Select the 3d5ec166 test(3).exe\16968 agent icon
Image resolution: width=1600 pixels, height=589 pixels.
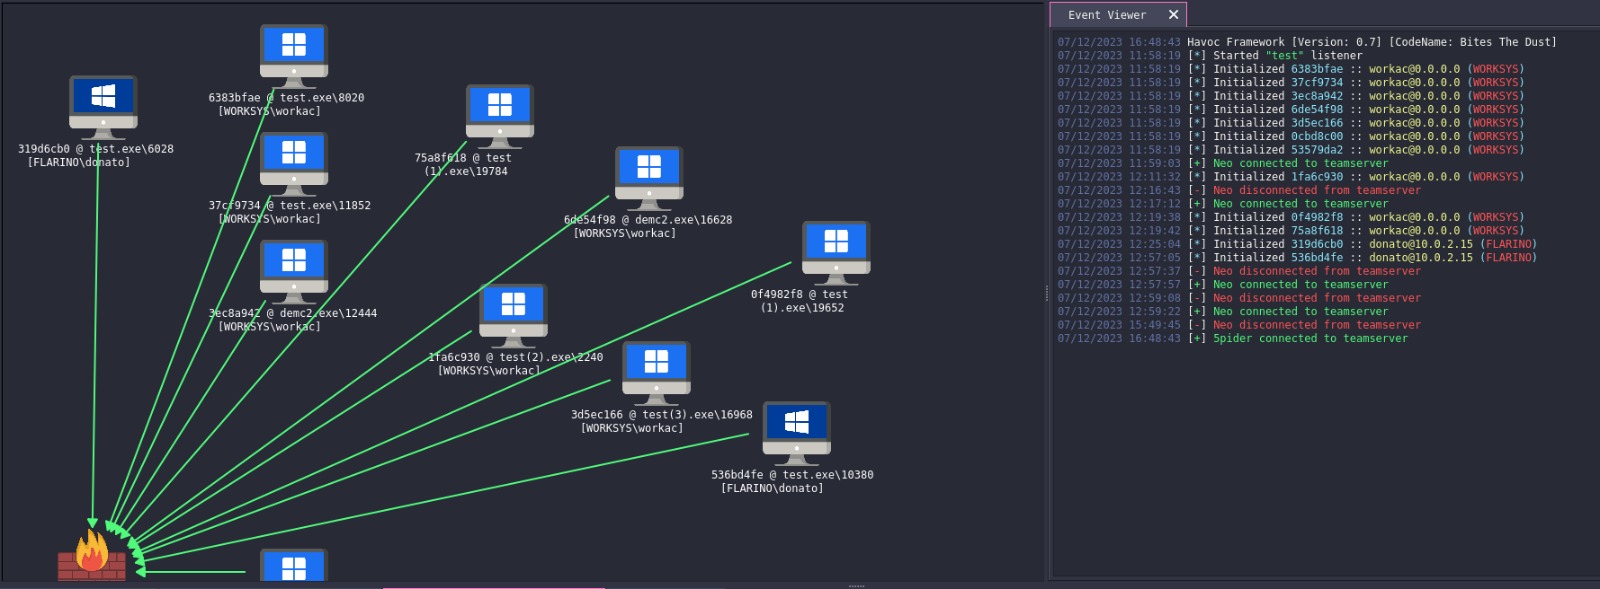tap(656, 373)
